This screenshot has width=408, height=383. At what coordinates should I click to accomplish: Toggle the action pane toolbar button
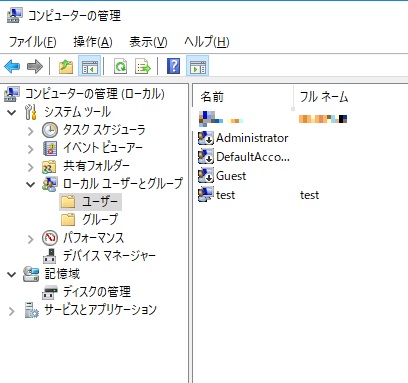click(198, 66)
